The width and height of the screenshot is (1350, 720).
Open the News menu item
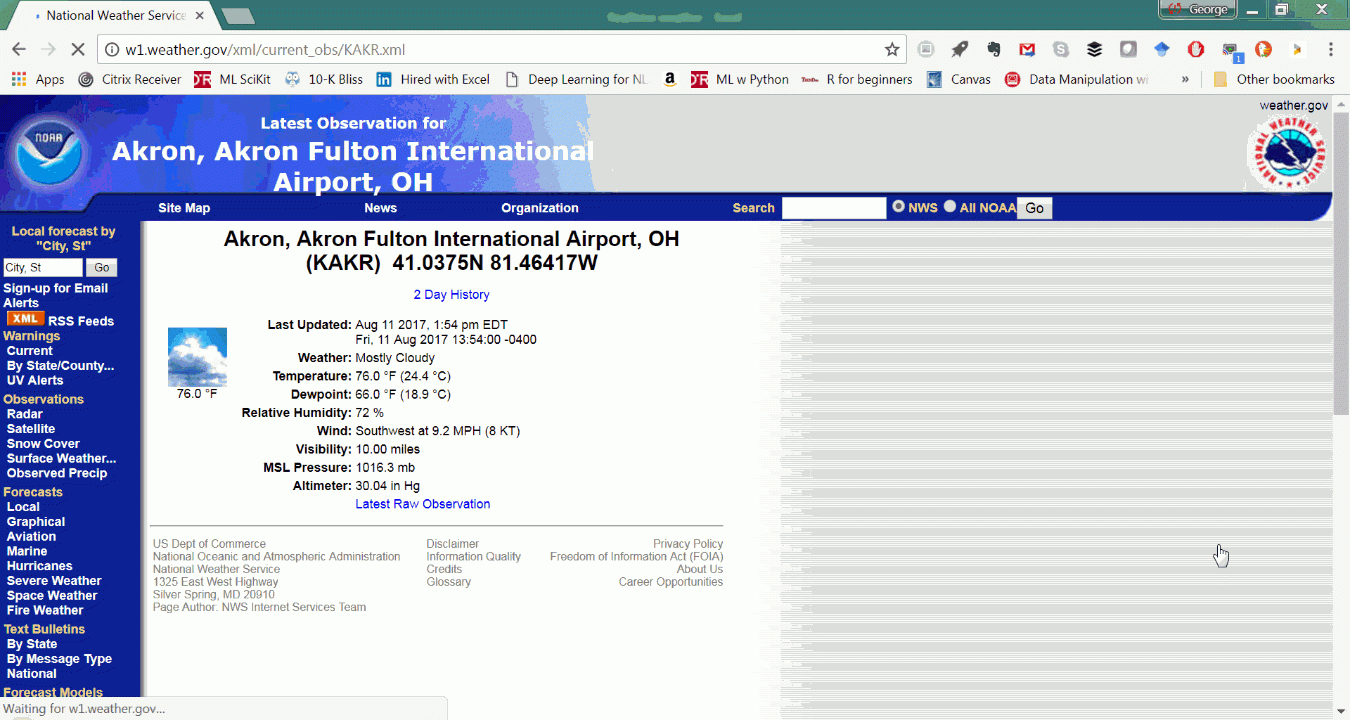pos(380,208)
